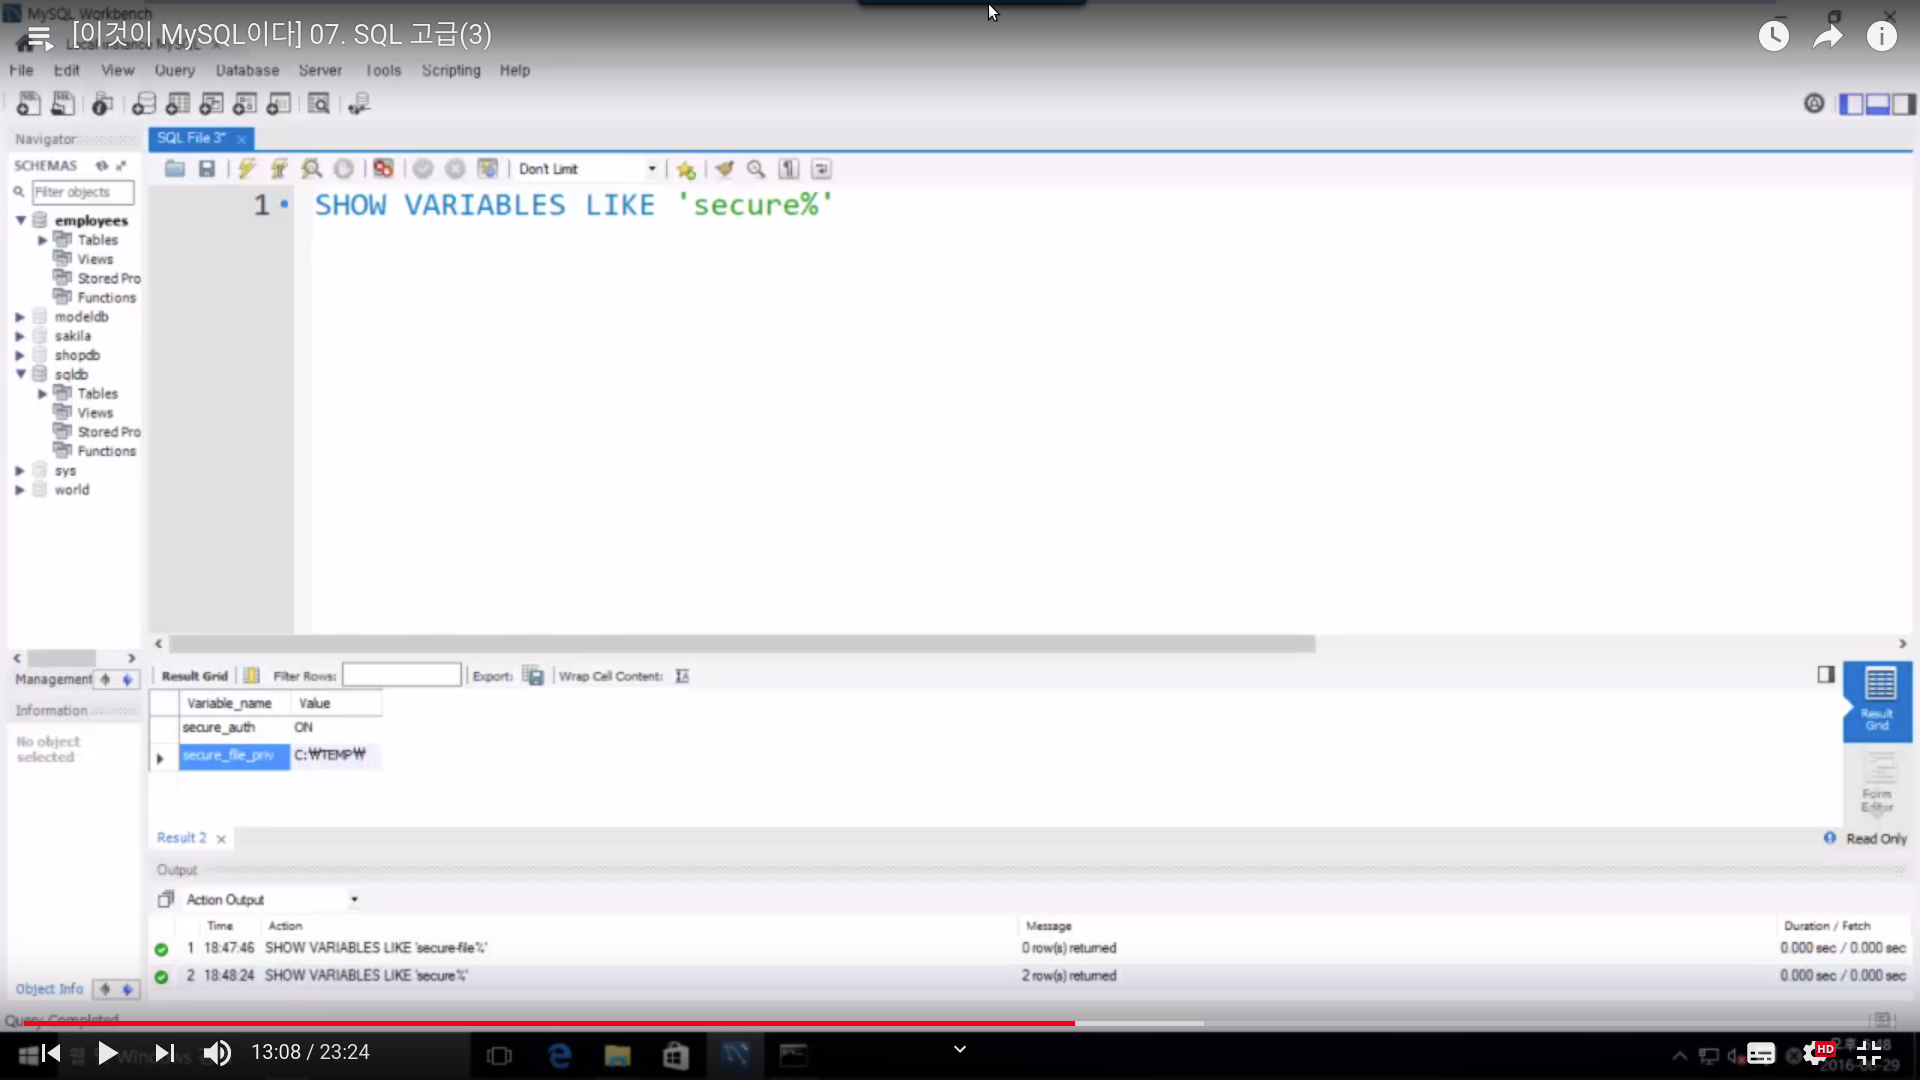Click the create new table icon
The height and width of the screenshot is (1080, 1920).
pos(178,103)
